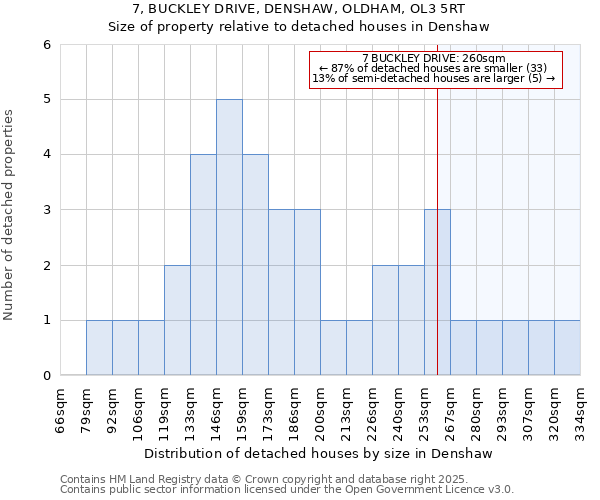Click subtitle 'Size of property relative to detached houses in Denshaw'
This screenshot has width=600, height=500.
[x=299, y=27]
